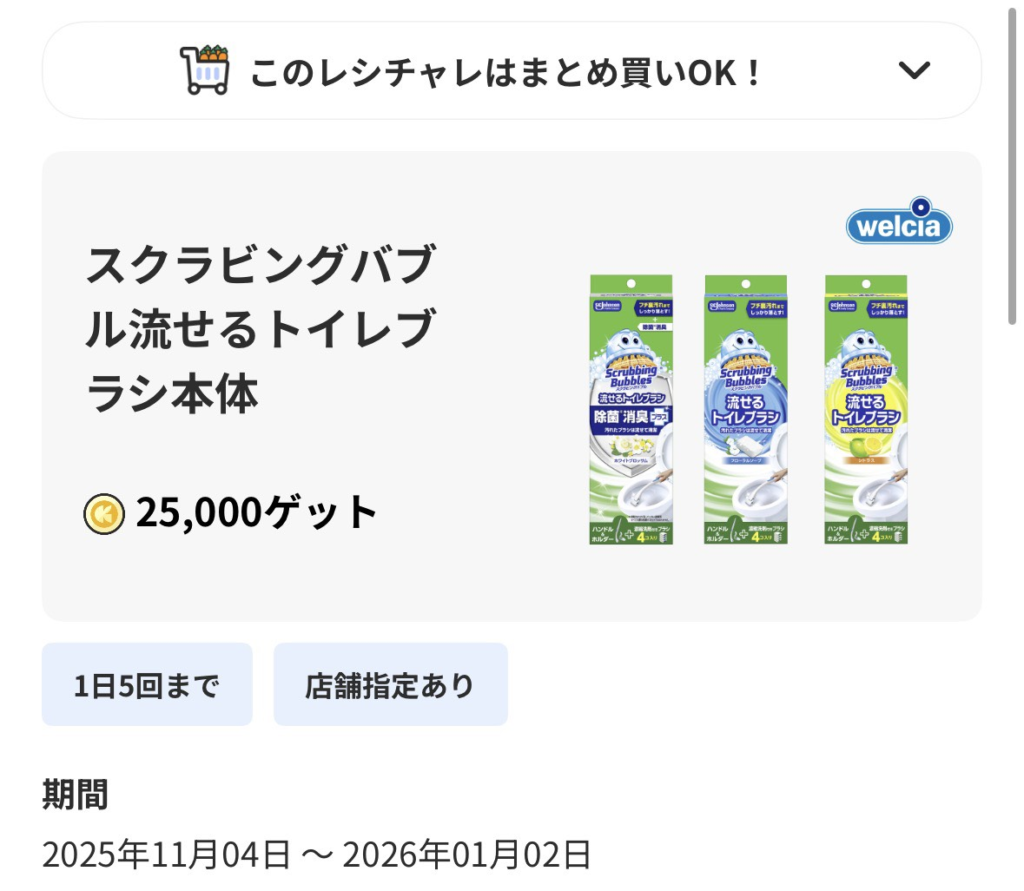Screen dimensions: 1024x891
Task: Tap the このレシチャレはまとめ買いOK！ banner text
Action: (506, 72)
